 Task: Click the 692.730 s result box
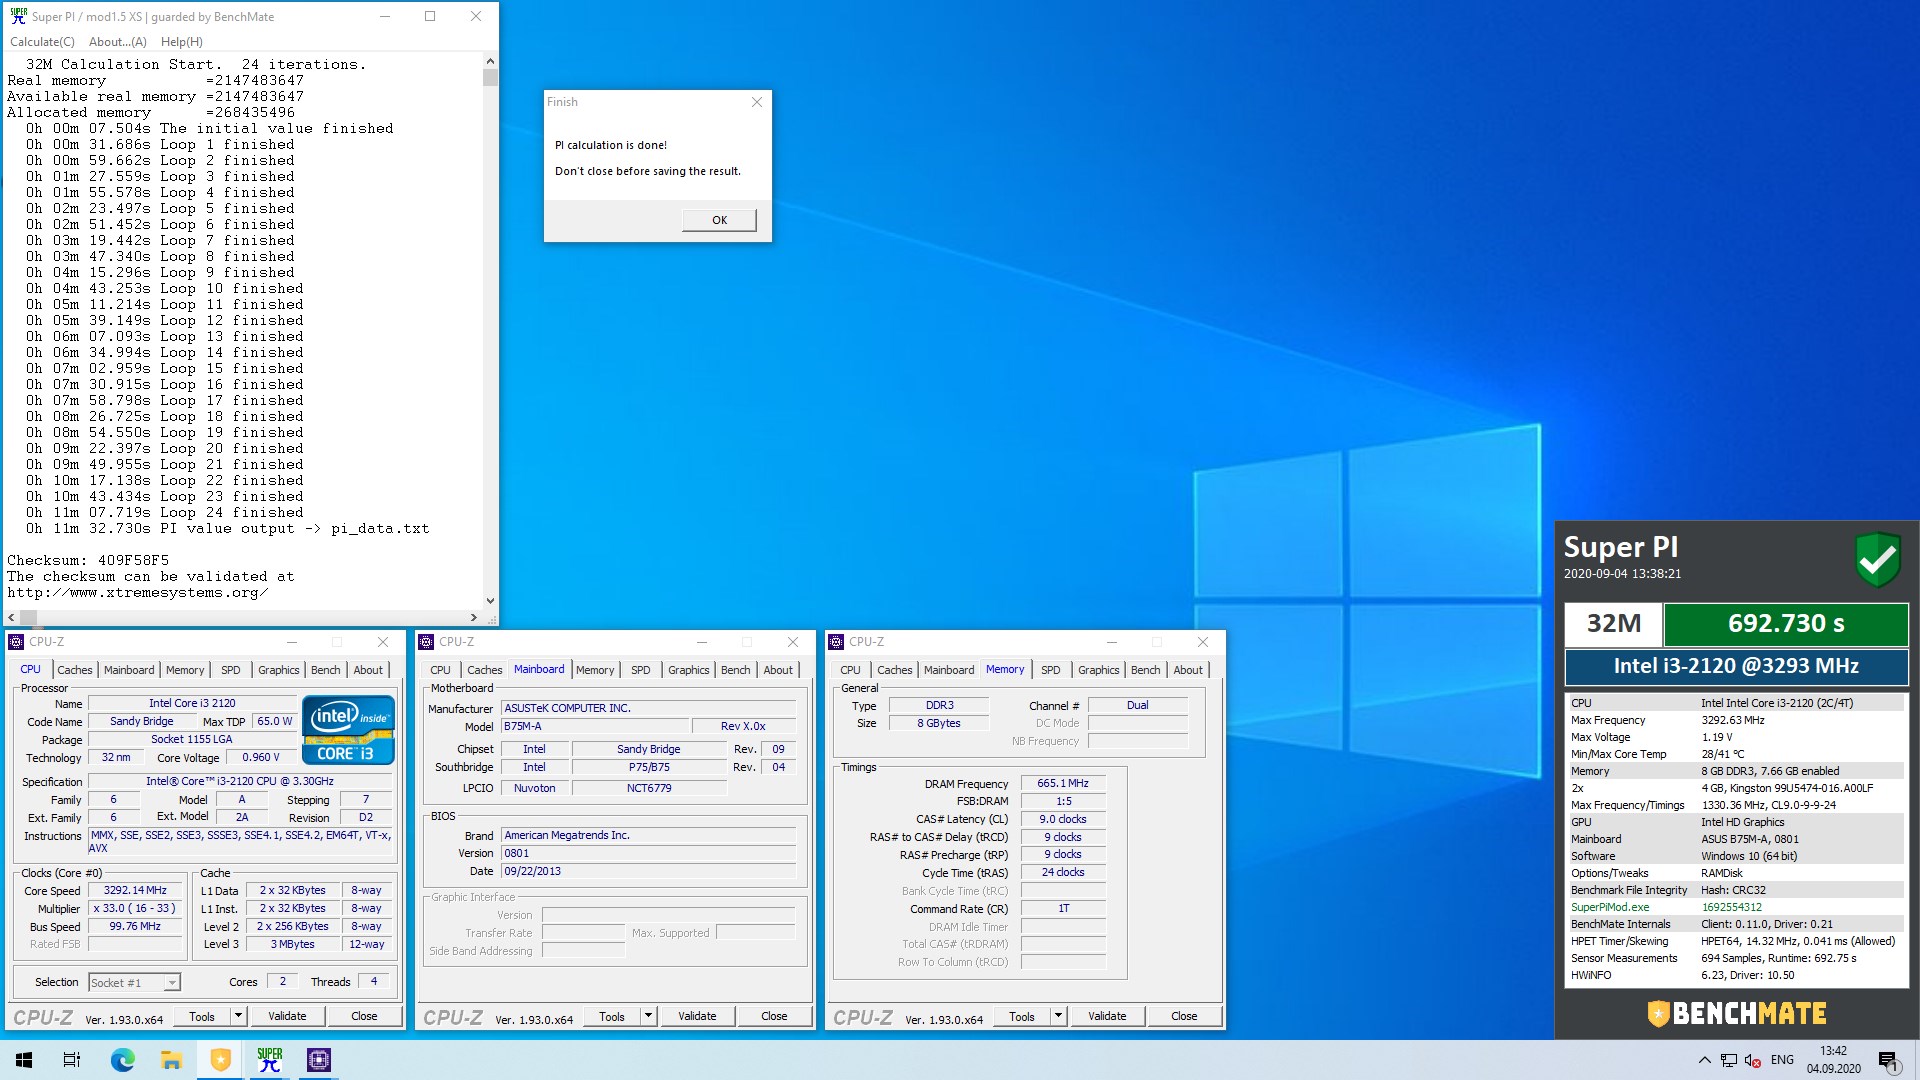pos(1786,623)
